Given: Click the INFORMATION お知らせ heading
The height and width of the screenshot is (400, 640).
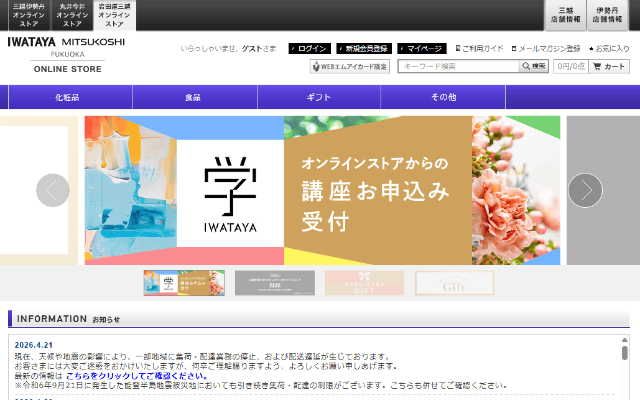Looking at the screenshot, I should pyautogui.click(x=68, y=319).
